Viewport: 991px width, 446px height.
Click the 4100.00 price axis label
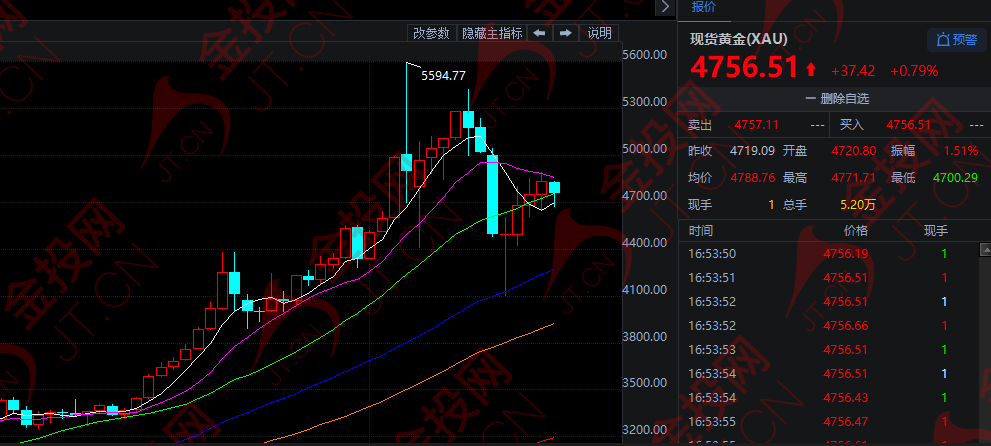(x=645, y=290)
